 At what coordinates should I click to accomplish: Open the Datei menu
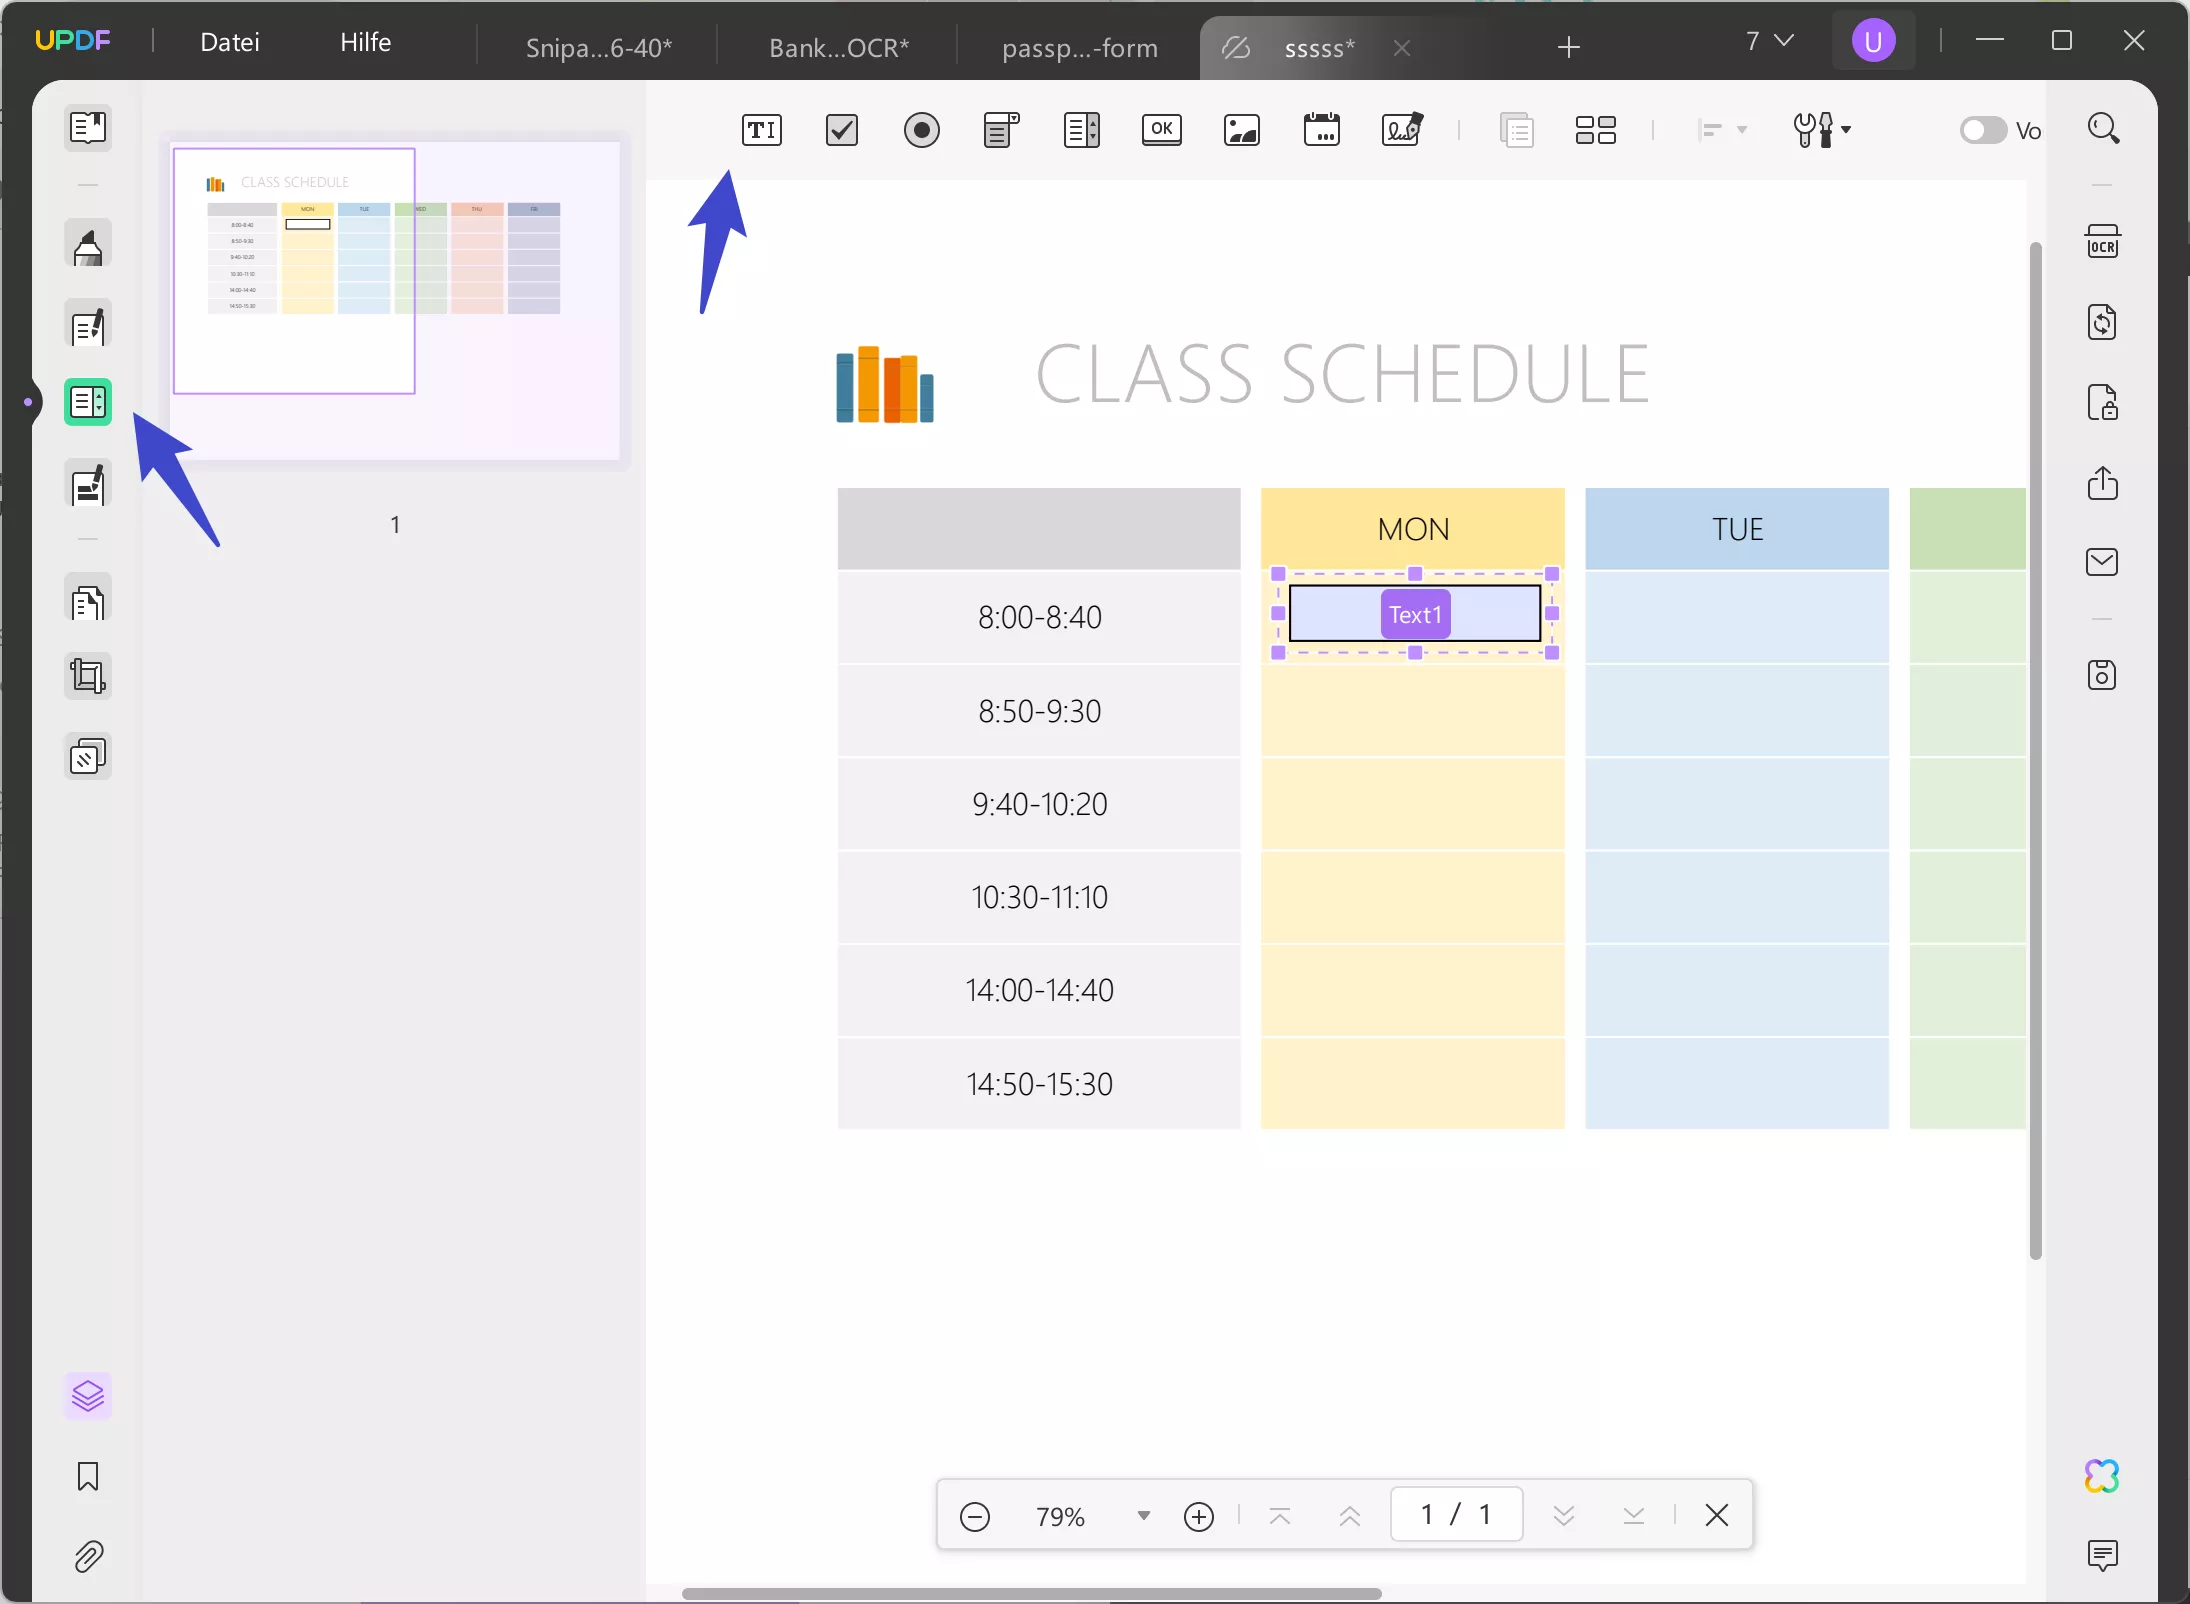tap(230, 42)
